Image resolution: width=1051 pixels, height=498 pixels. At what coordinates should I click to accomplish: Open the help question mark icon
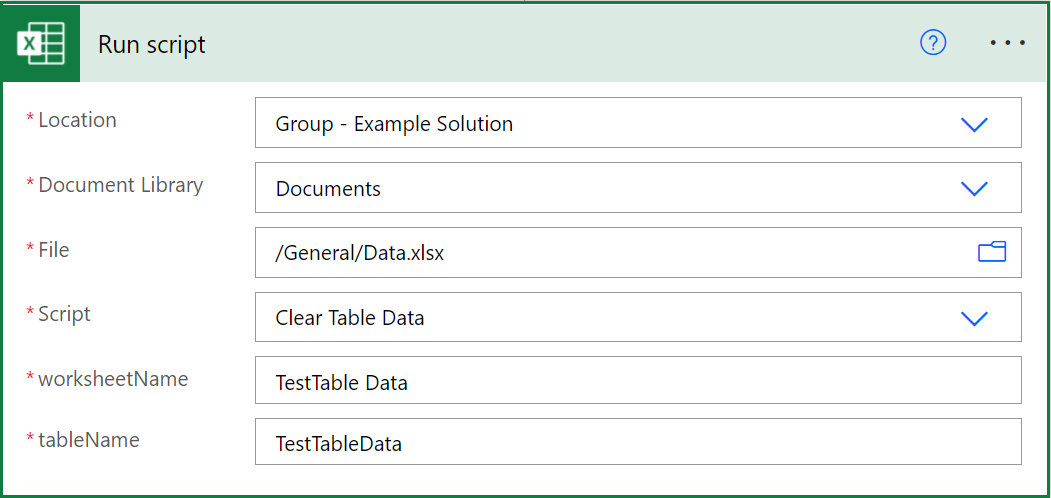tap(933, 42)
